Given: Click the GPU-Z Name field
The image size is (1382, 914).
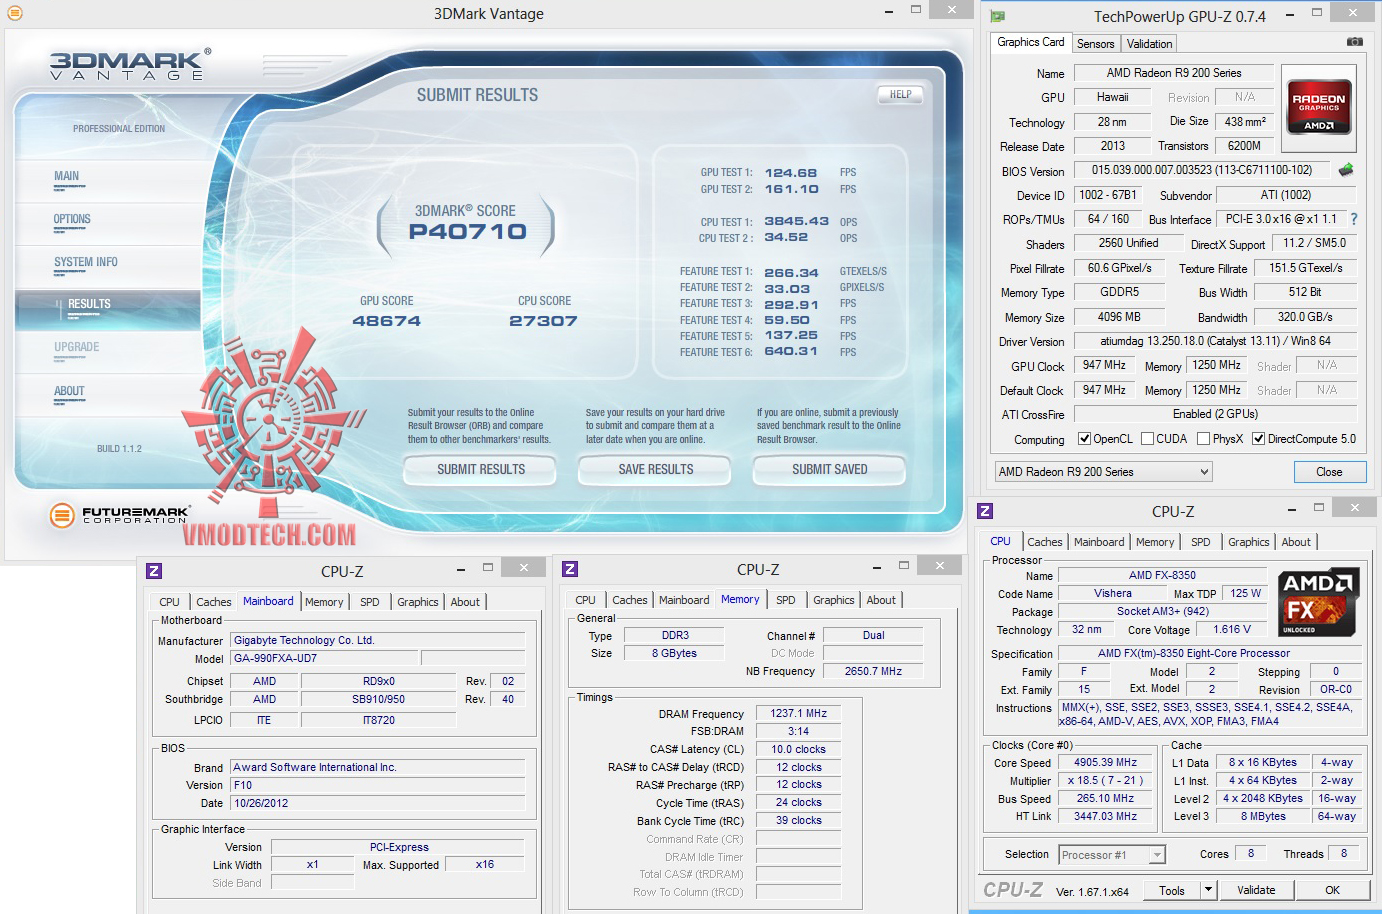Looking at the screenshot, I should [x=1174, y=73].
